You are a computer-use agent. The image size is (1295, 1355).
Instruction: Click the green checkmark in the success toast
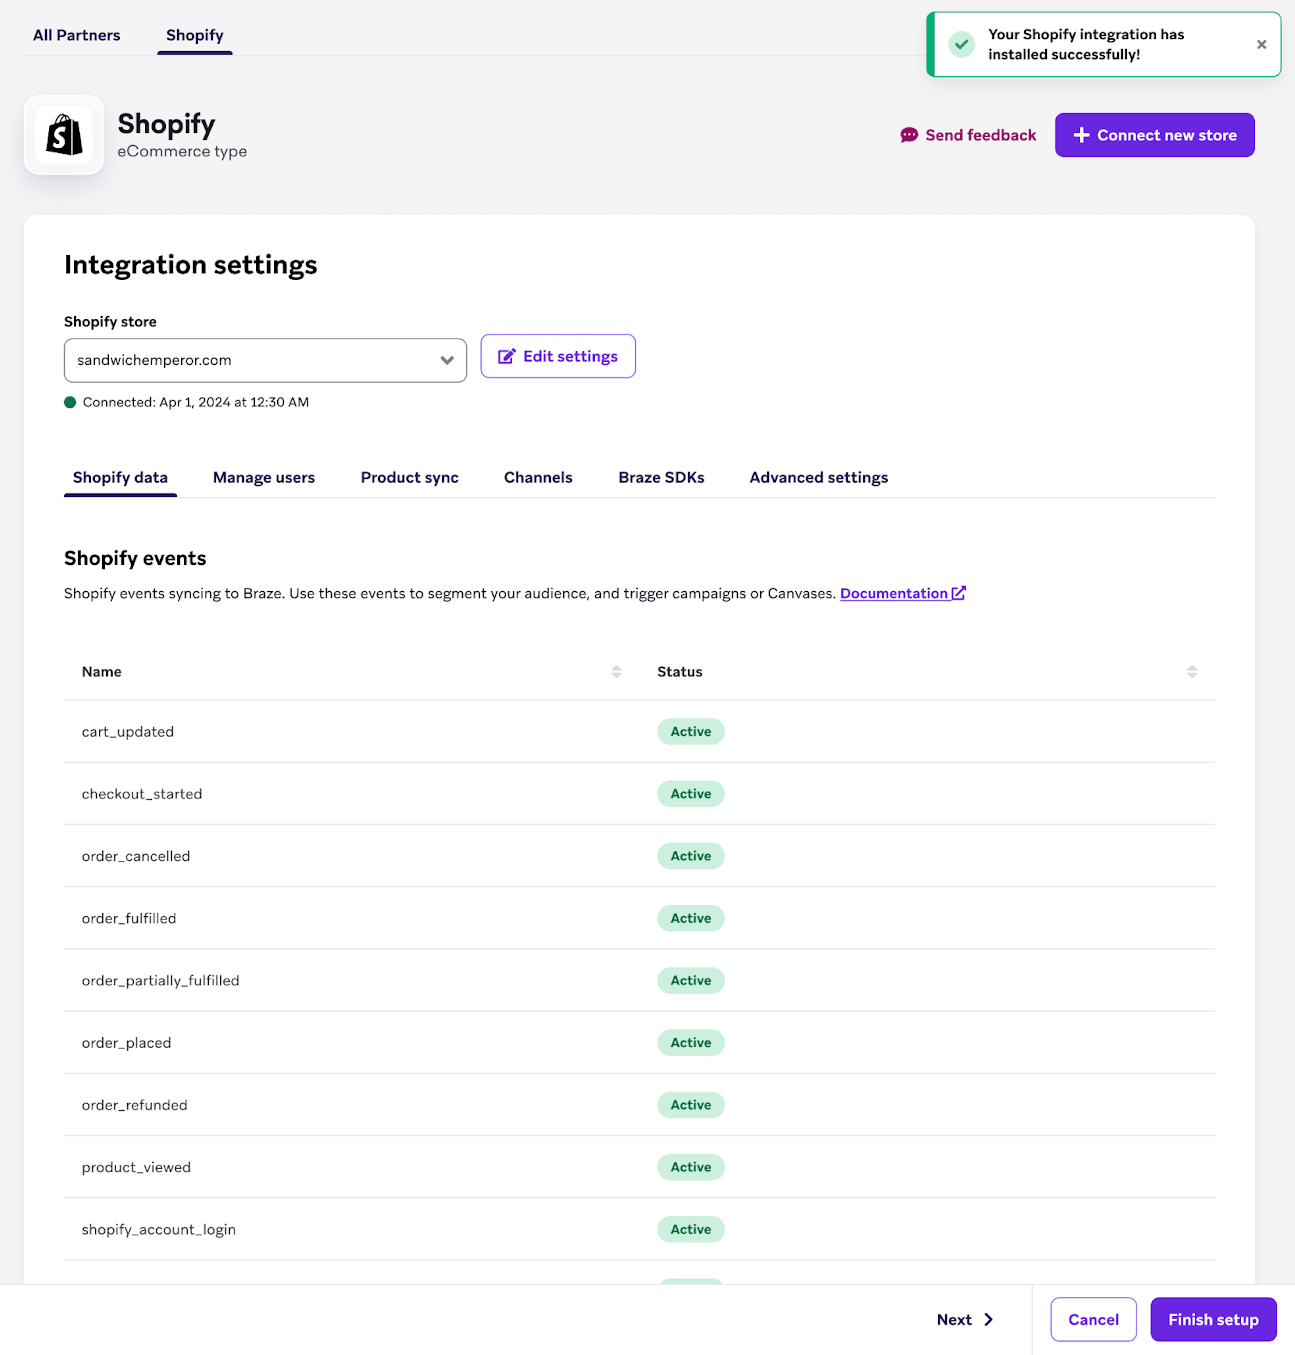(961, 44)
